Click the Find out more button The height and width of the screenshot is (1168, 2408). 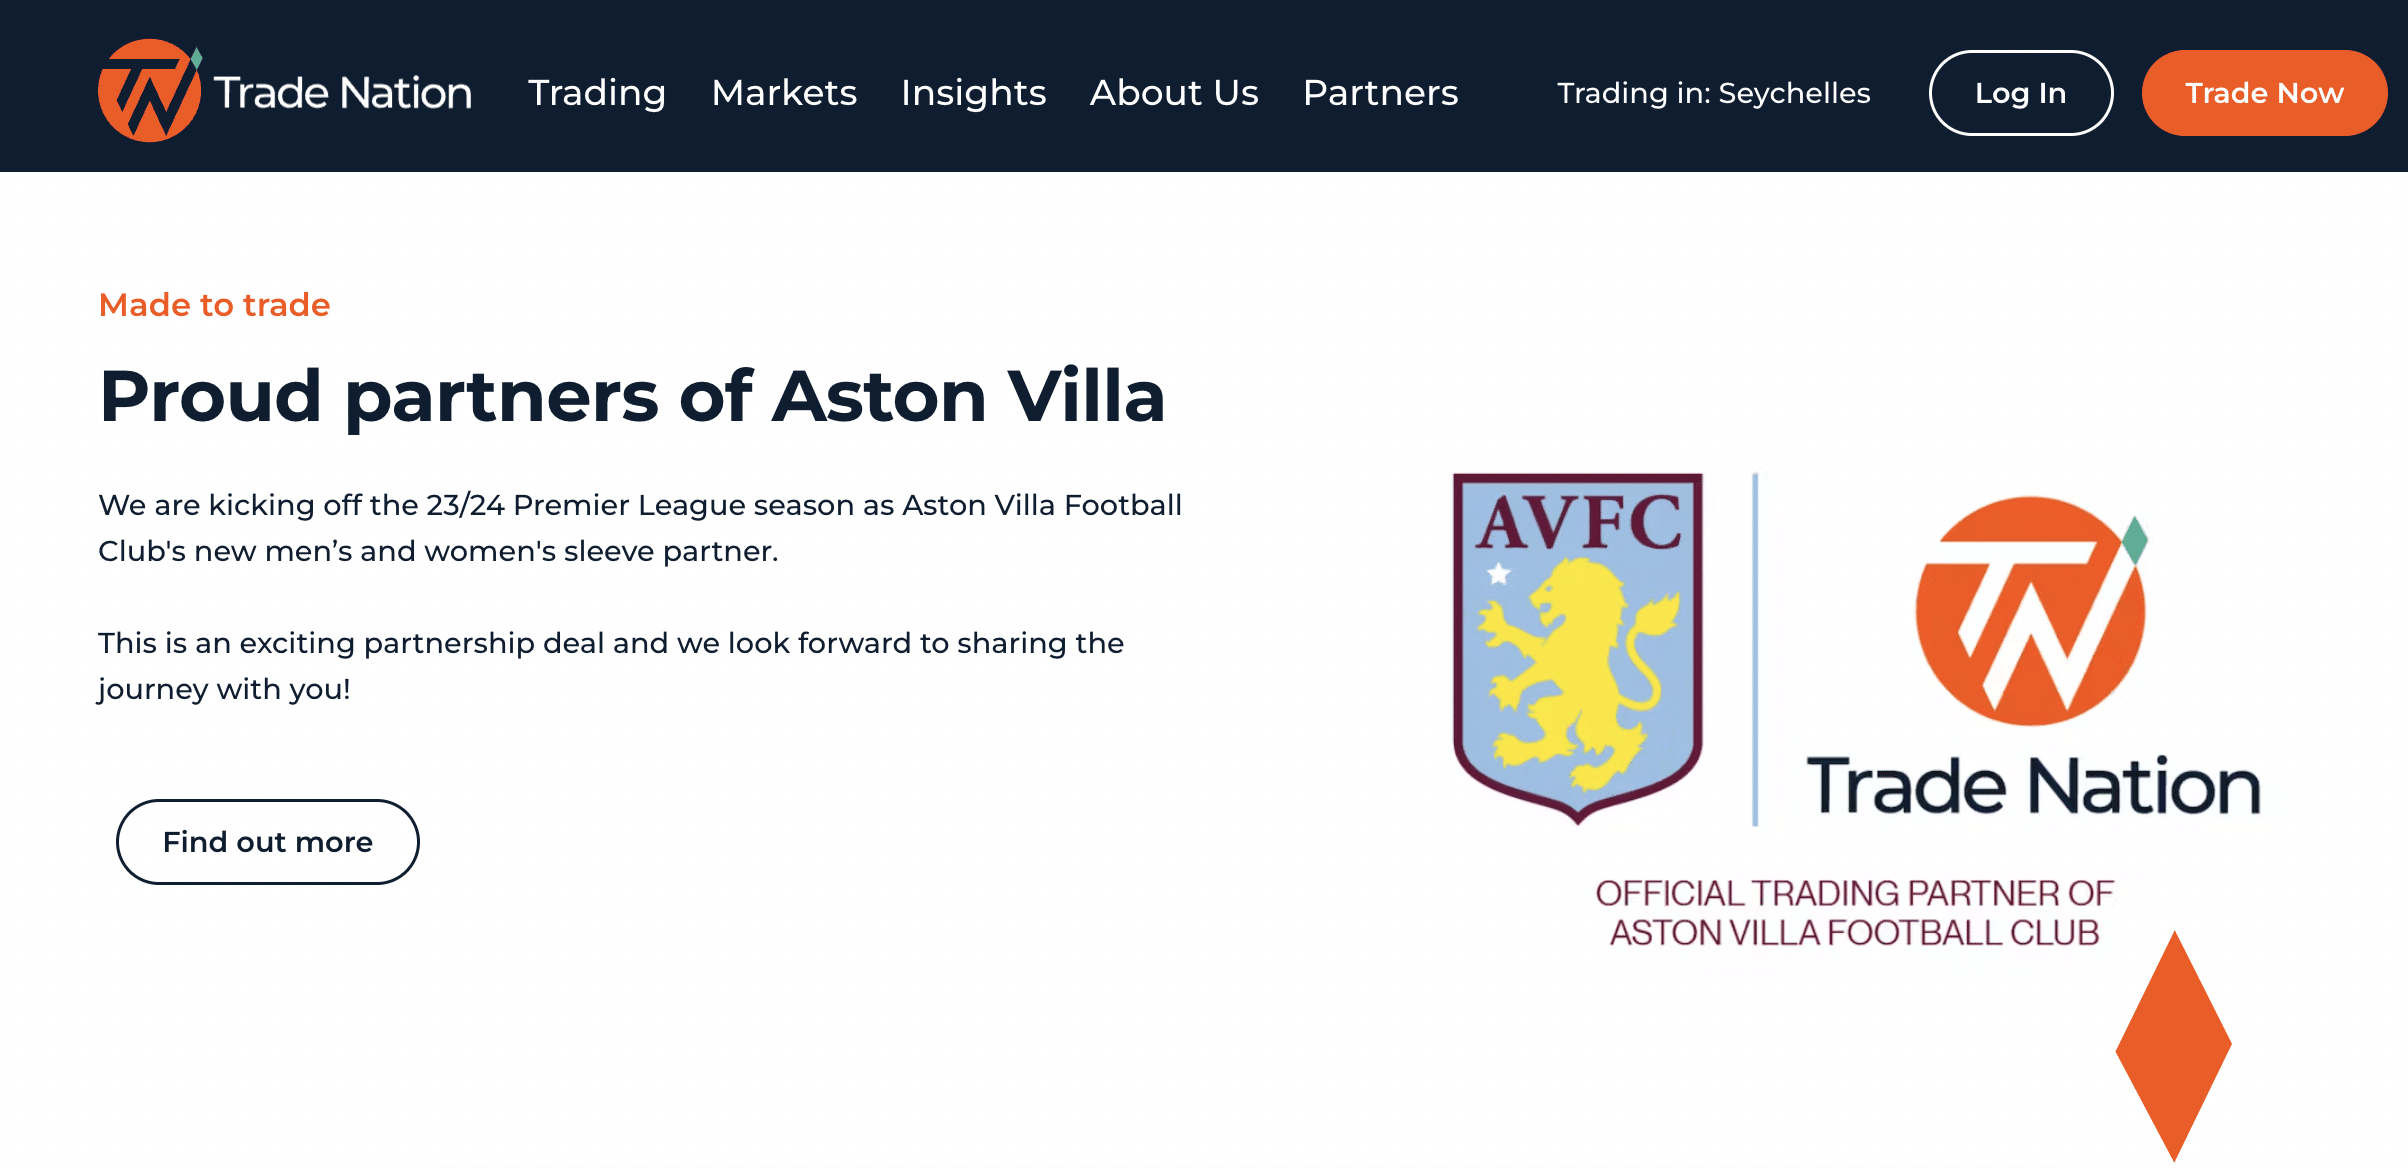(268, 842)
